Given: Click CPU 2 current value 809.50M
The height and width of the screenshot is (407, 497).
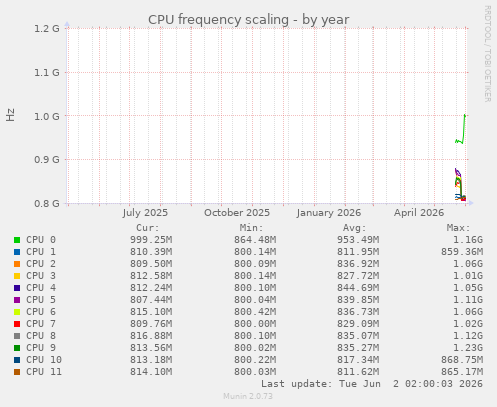Looking at the screenshot, I should tap(151, 264).
